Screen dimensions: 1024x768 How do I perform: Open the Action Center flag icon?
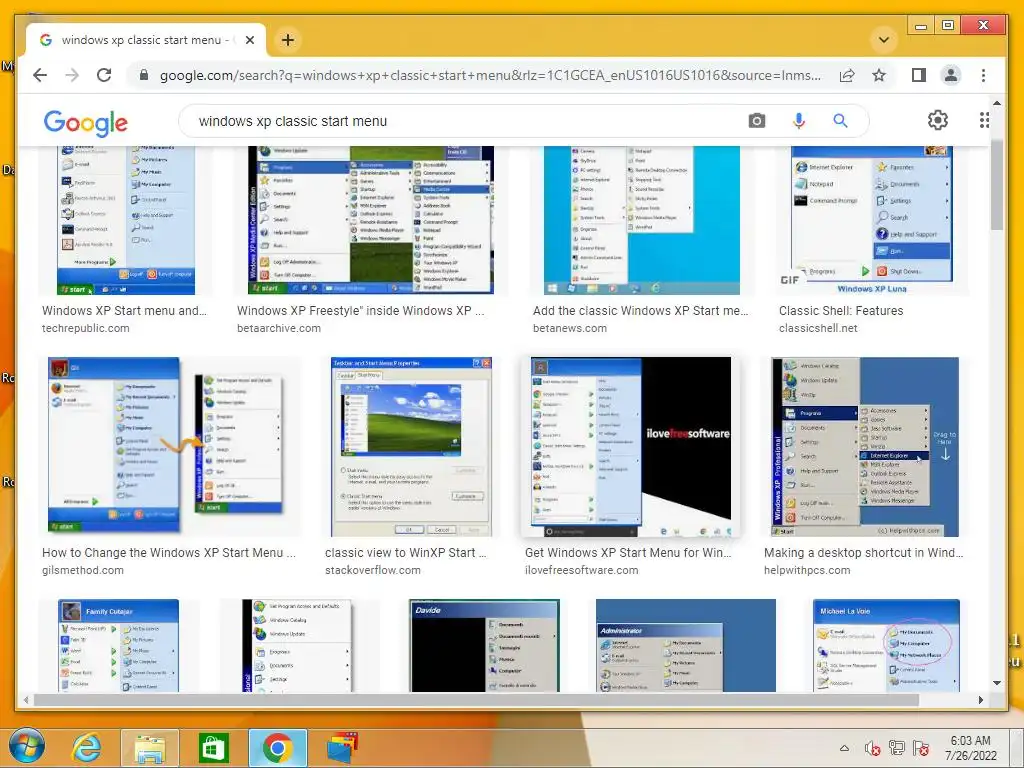(921, 748)
